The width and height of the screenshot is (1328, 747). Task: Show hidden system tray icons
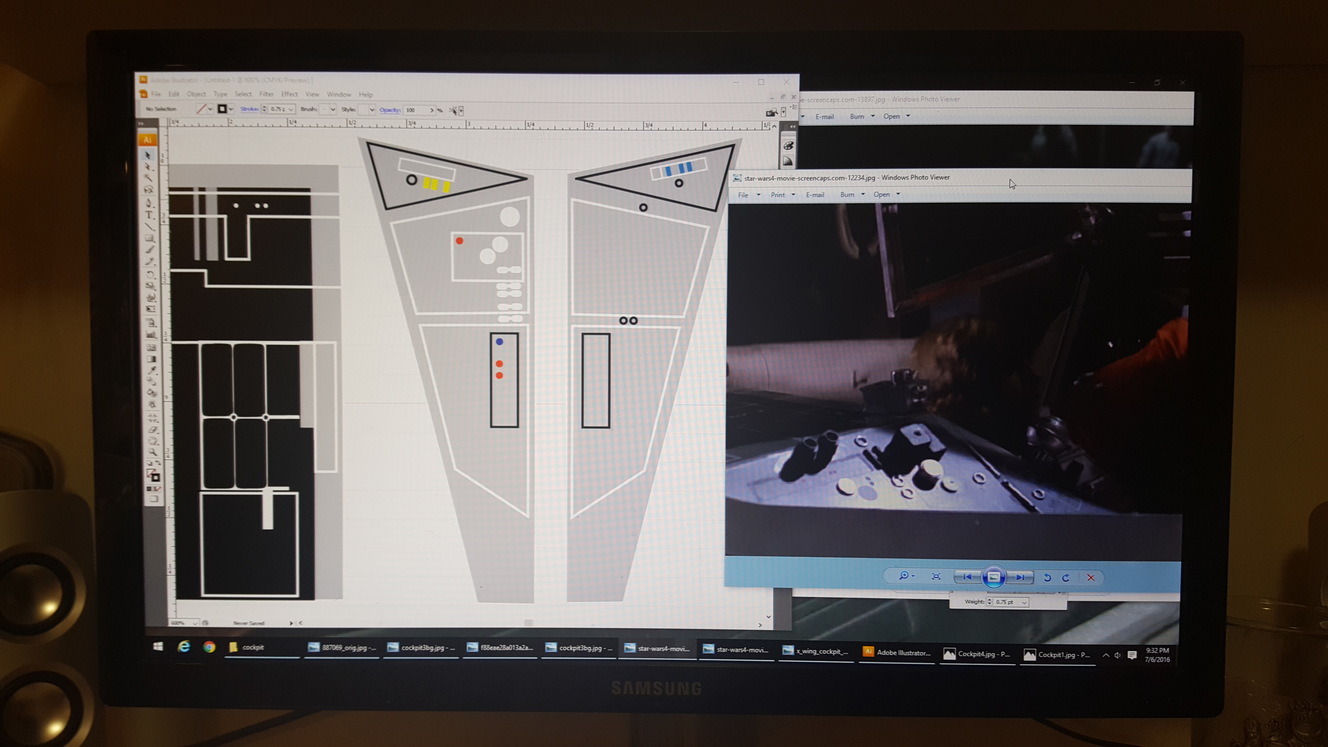click(1106, 655)
